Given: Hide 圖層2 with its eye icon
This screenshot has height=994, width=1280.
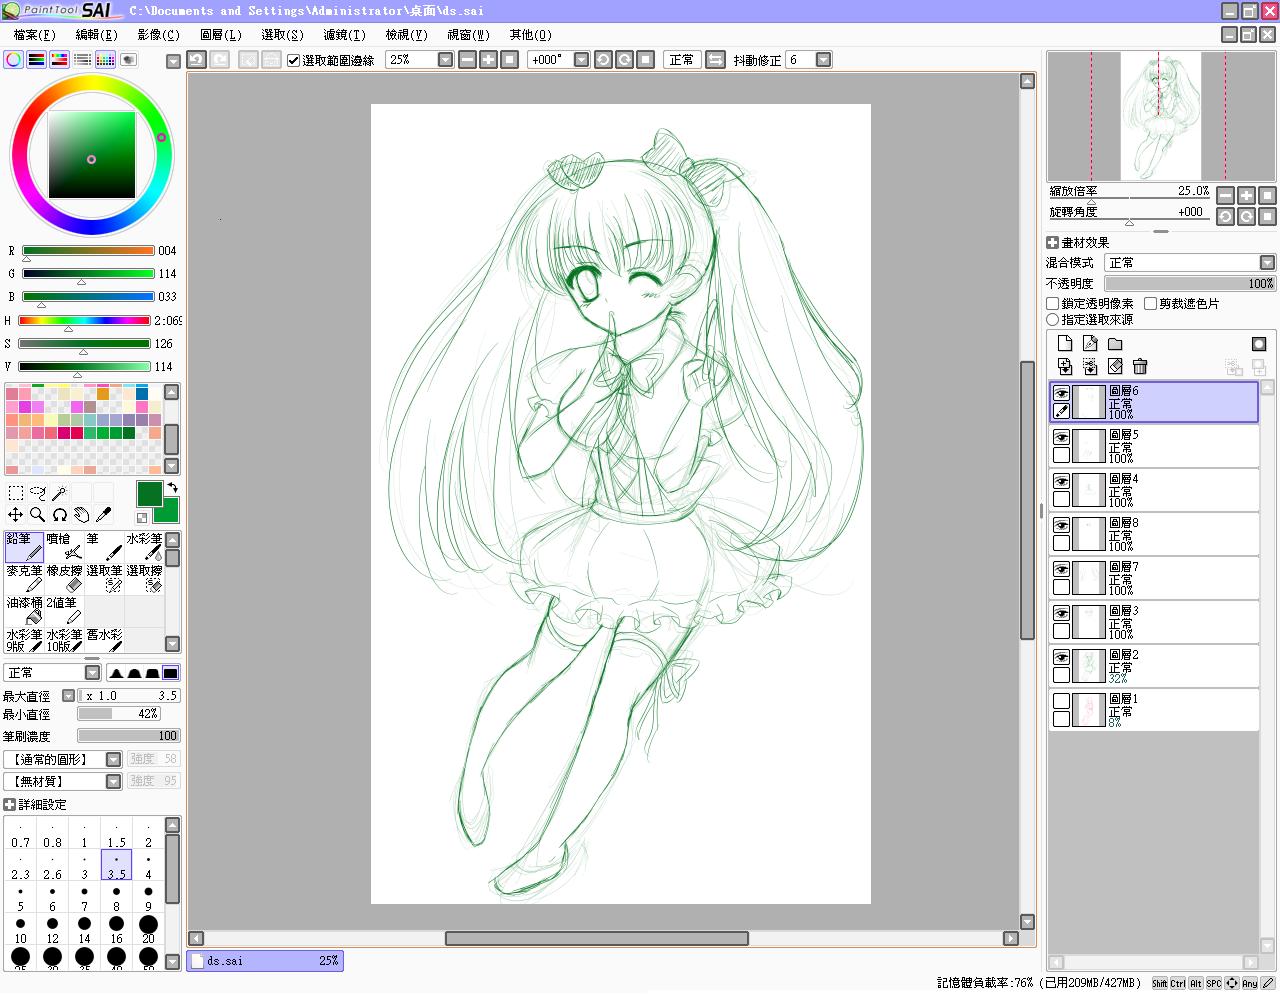Looking at the screenshot, I should [1061, 657].
